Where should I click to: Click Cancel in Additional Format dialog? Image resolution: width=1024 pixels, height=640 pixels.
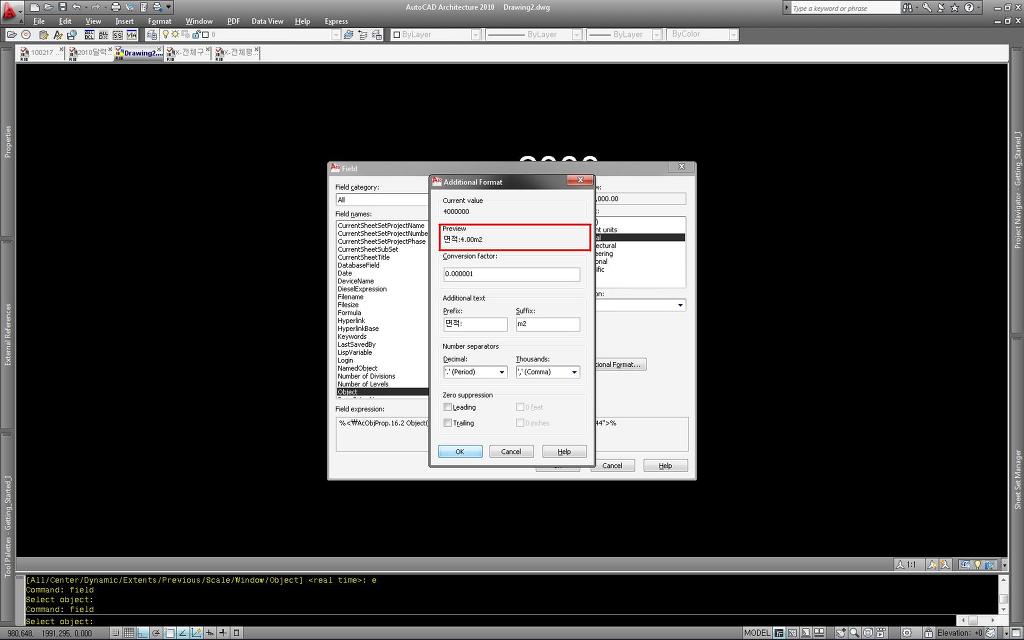[x=511, y=452]
